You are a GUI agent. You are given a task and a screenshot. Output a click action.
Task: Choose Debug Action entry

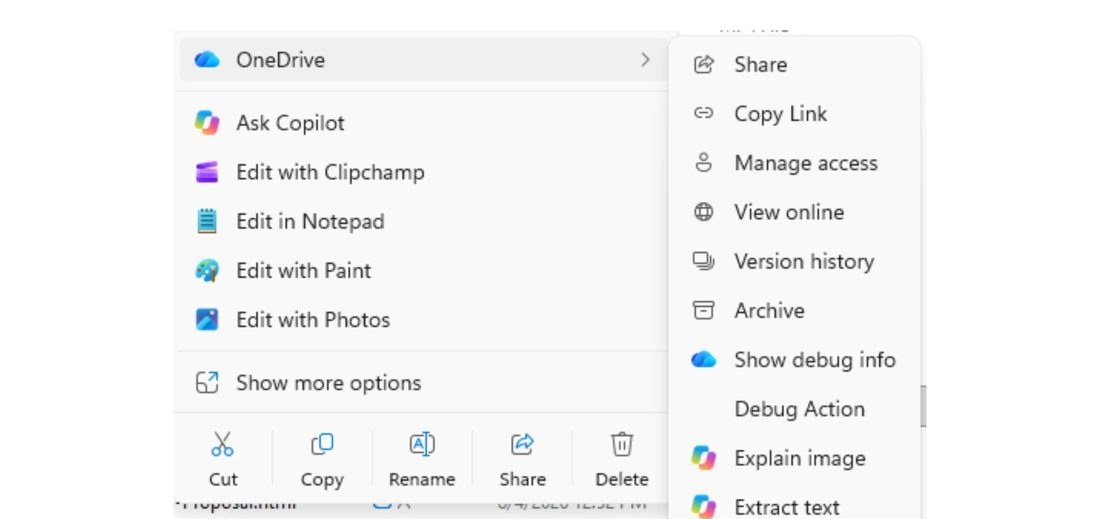point(794,409)
